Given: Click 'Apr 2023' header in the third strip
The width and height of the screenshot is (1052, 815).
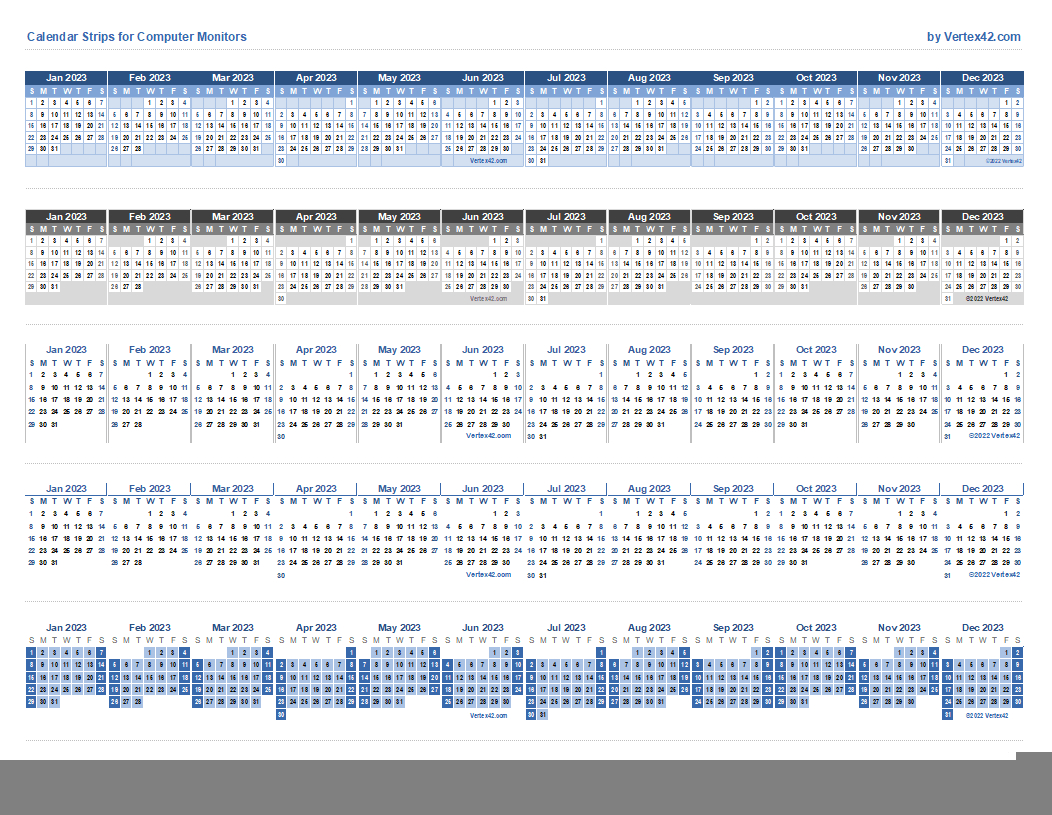Looking at the screenshot, I should pos(316,349).
